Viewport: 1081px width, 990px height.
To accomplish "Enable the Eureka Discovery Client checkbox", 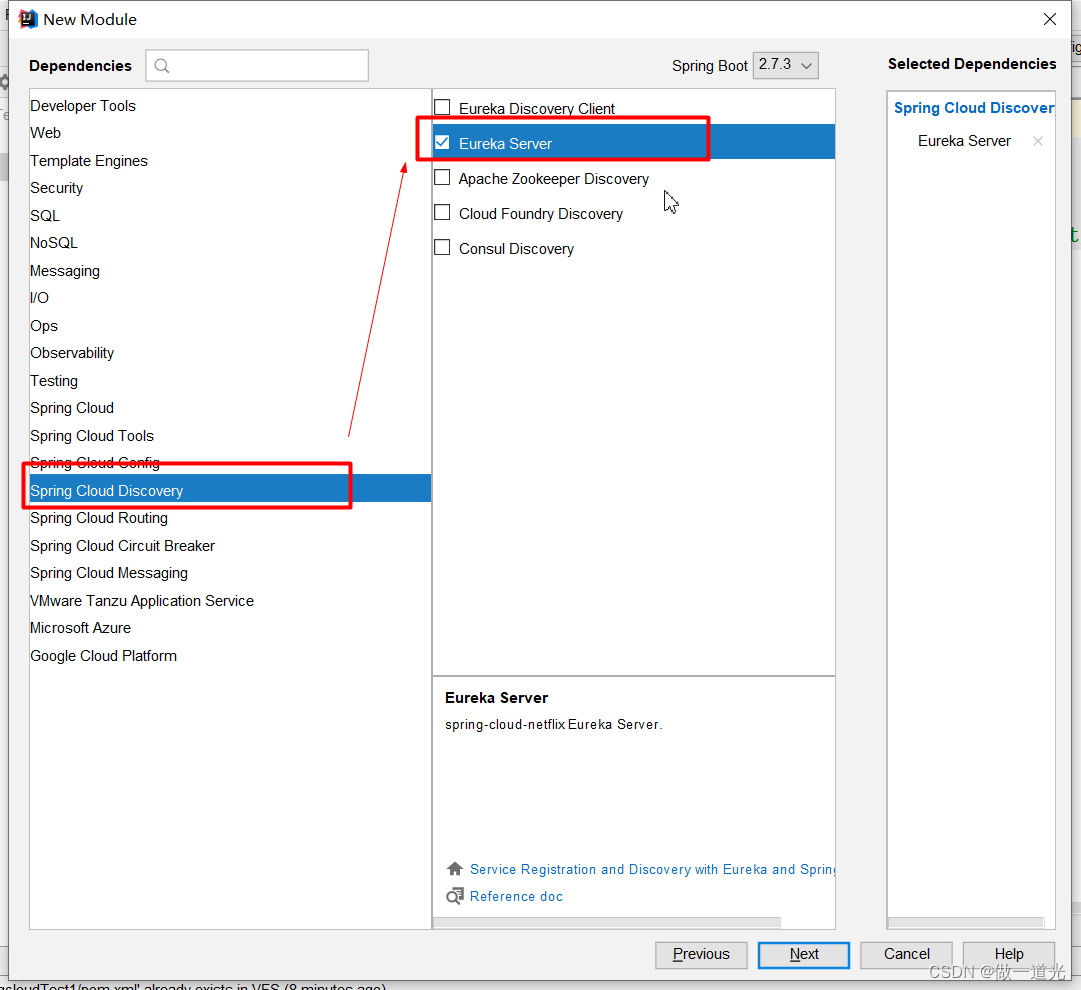I will (x=442, y=108).
